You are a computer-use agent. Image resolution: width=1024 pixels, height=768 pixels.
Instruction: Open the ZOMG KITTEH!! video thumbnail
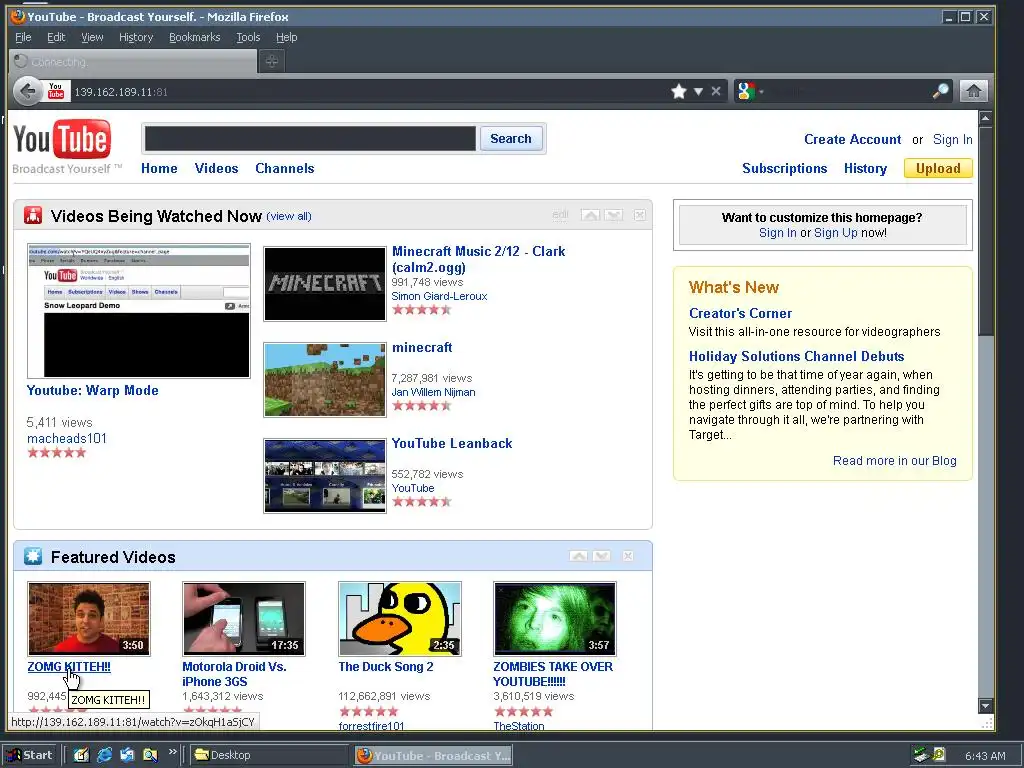pos(89,618)
